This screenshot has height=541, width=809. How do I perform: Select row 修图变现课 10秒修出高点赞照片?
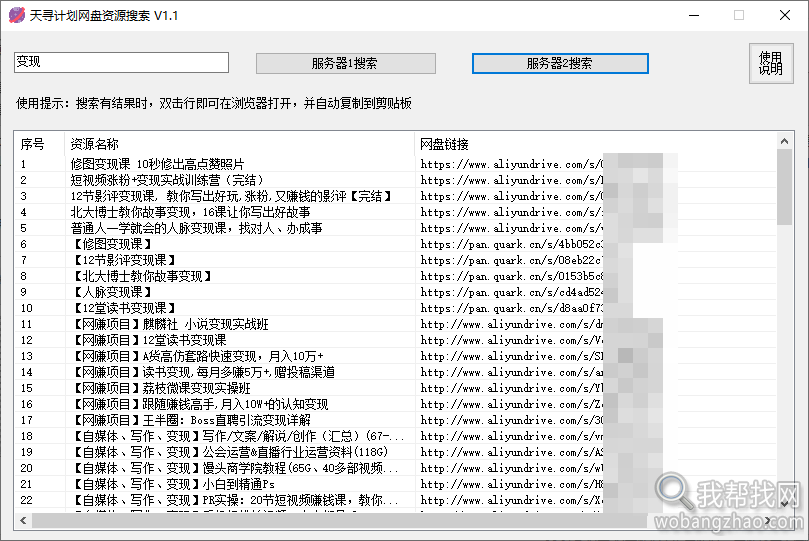pos(396,164)
